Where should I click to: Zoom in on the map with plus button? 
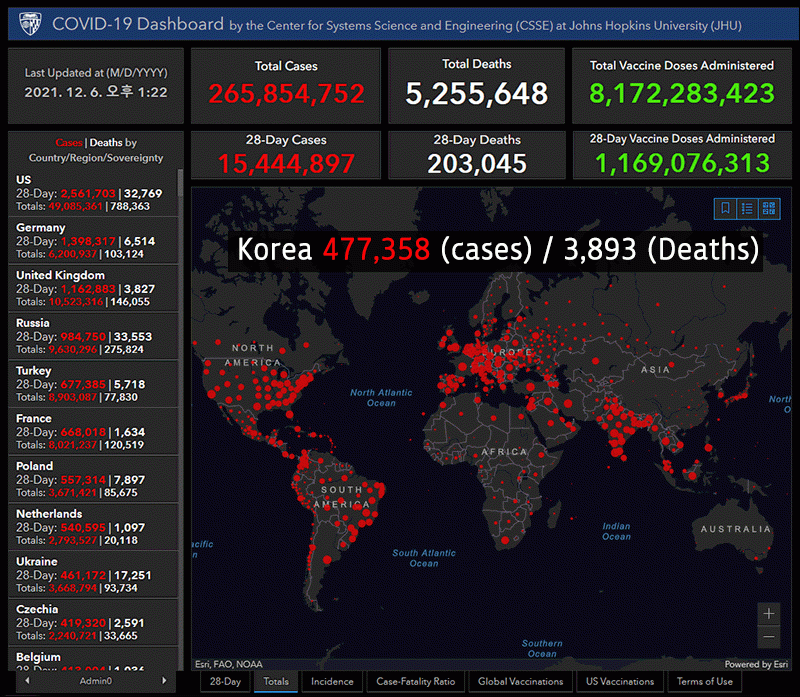click(x=769, y=614)
